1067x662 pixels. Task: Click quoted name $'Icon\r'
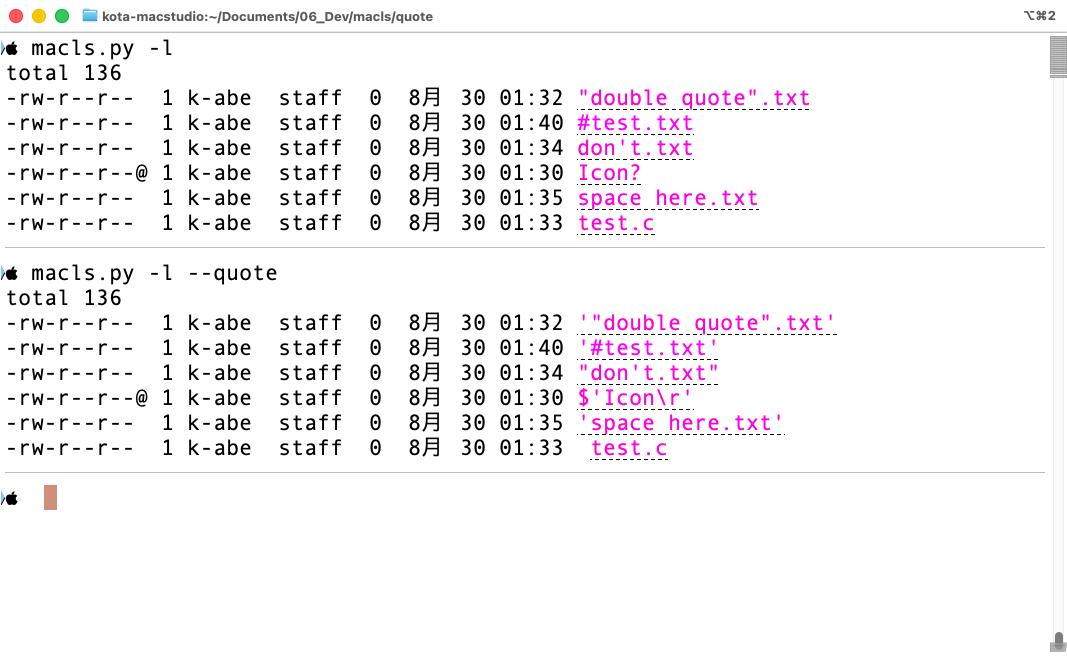[x=636, y=399]
